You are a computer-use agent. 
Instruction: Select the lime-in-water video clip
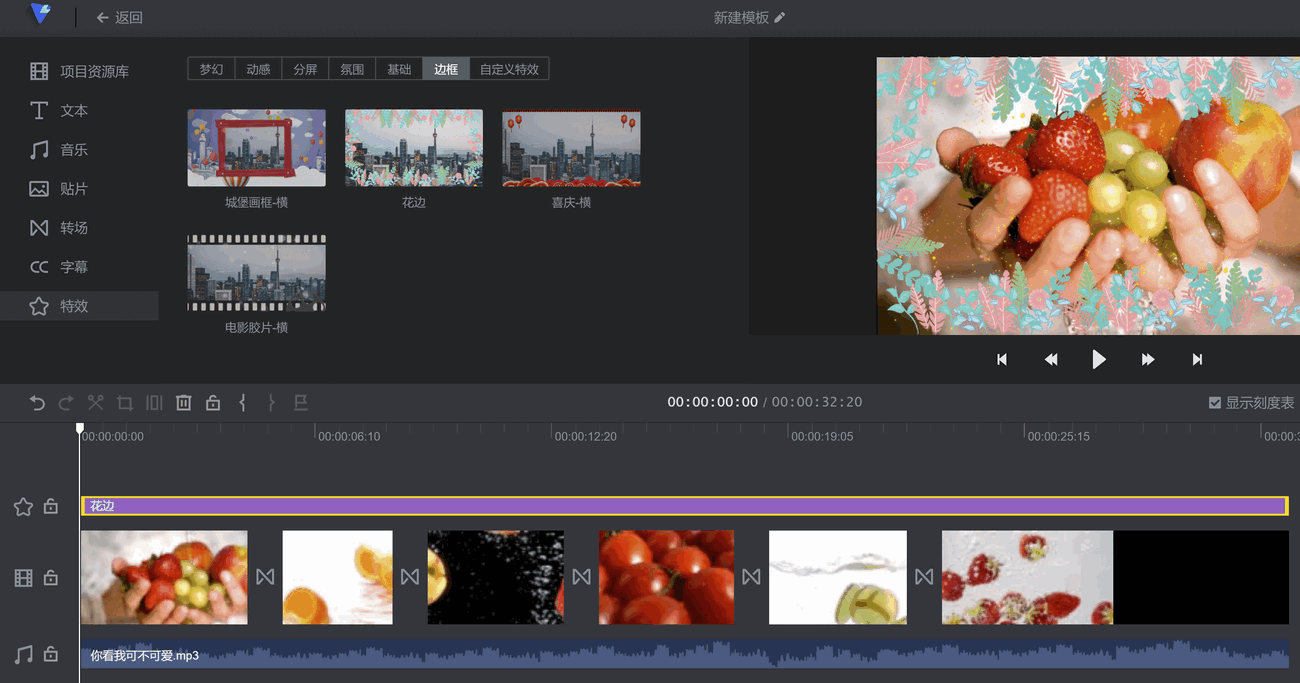tap(838, 577)
